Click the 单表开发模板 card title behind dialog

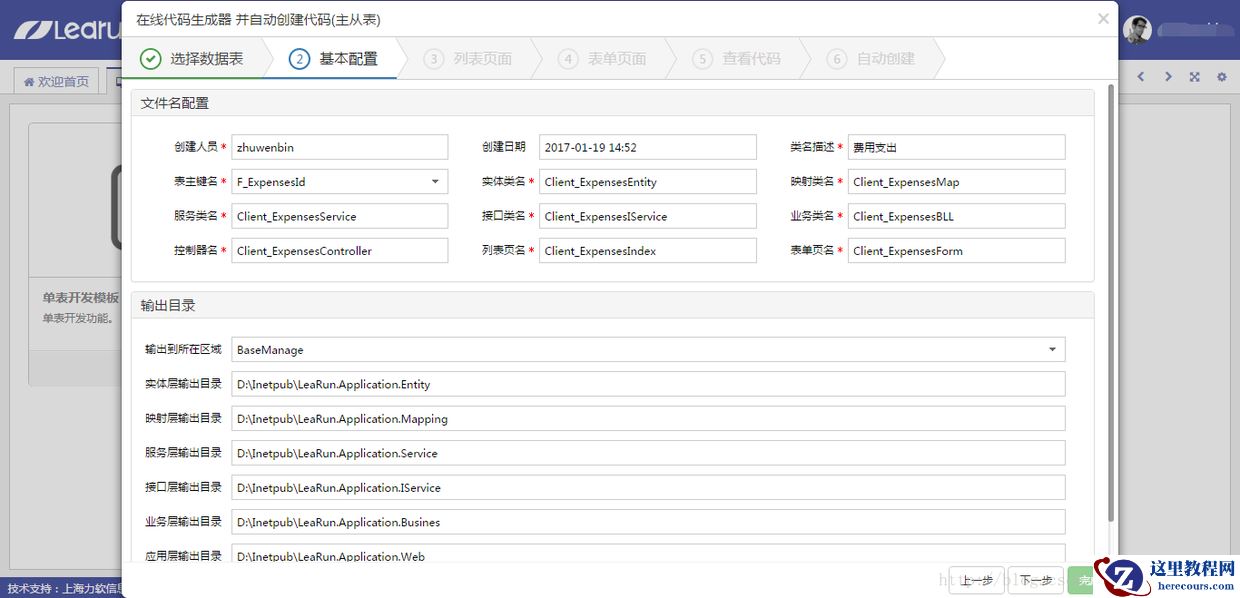(x=80, y=299)
